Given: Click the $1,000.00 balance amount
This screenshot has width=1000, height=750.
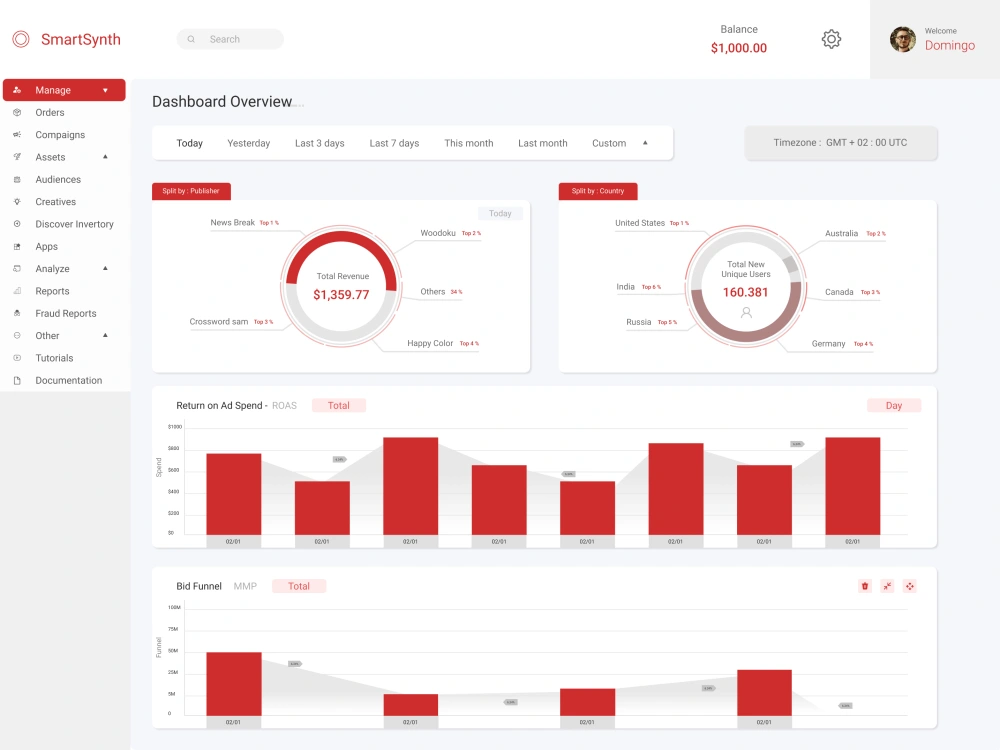Looking at the screenshot, I should 739,48.
